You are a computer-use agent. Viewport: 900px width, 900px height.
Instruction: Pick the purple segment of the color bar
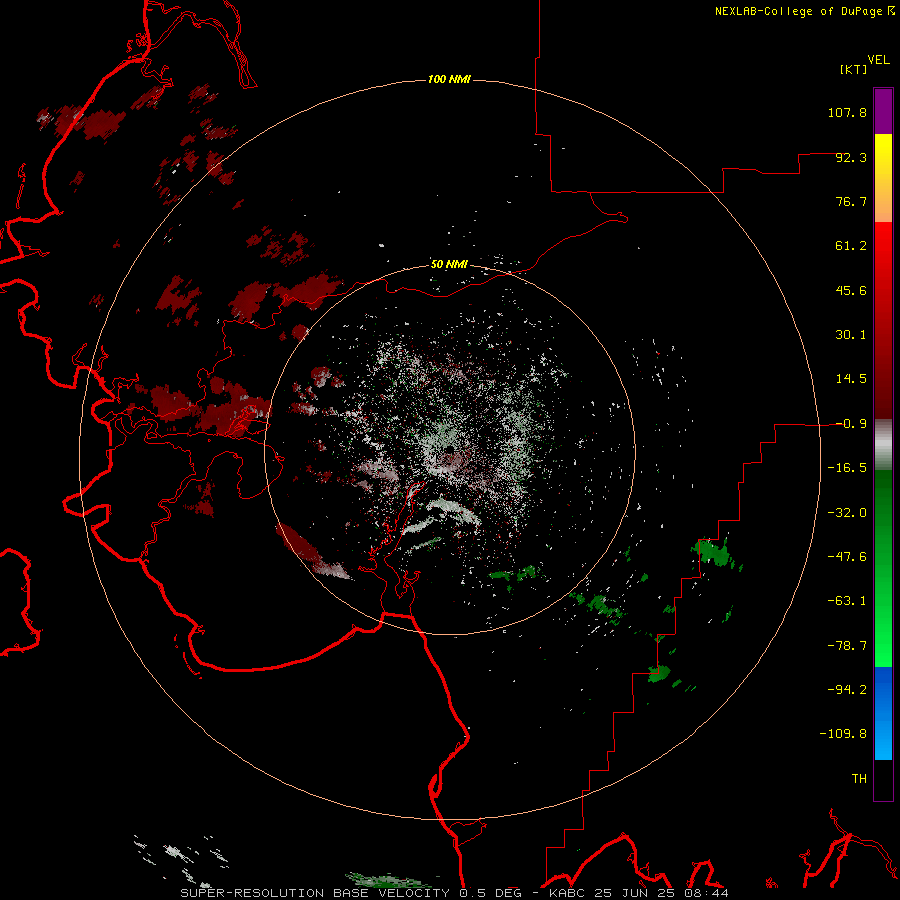pyautogui.click(x=883, y=111)
